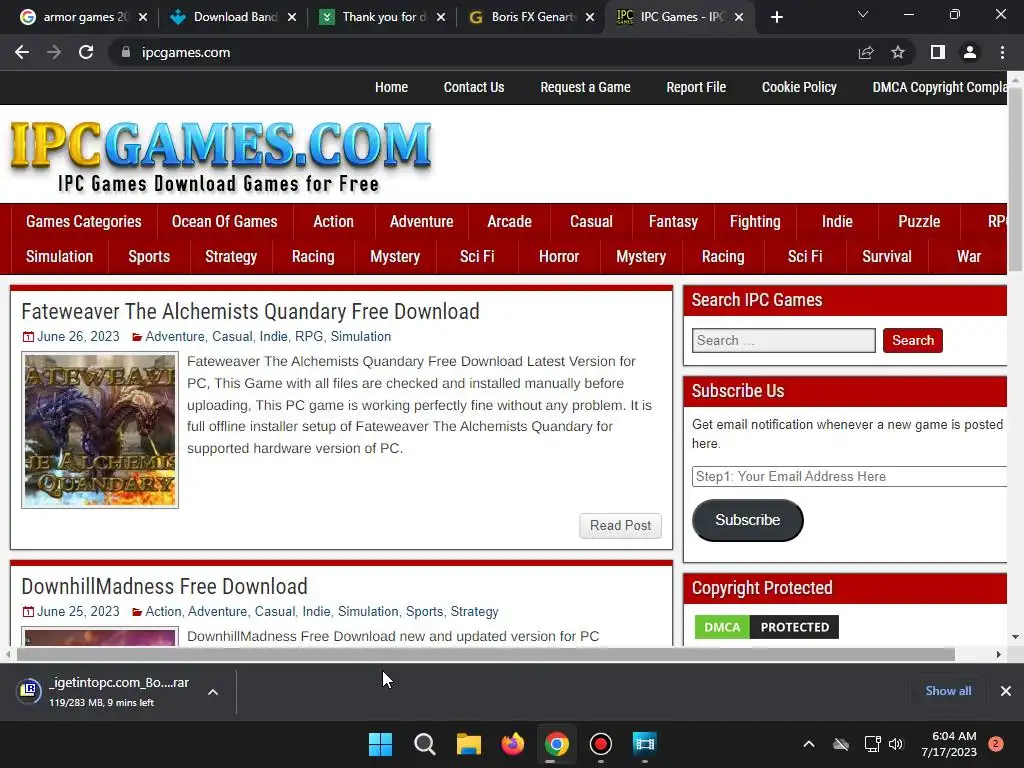Select the Arcade category

click(x=509, y=221)
